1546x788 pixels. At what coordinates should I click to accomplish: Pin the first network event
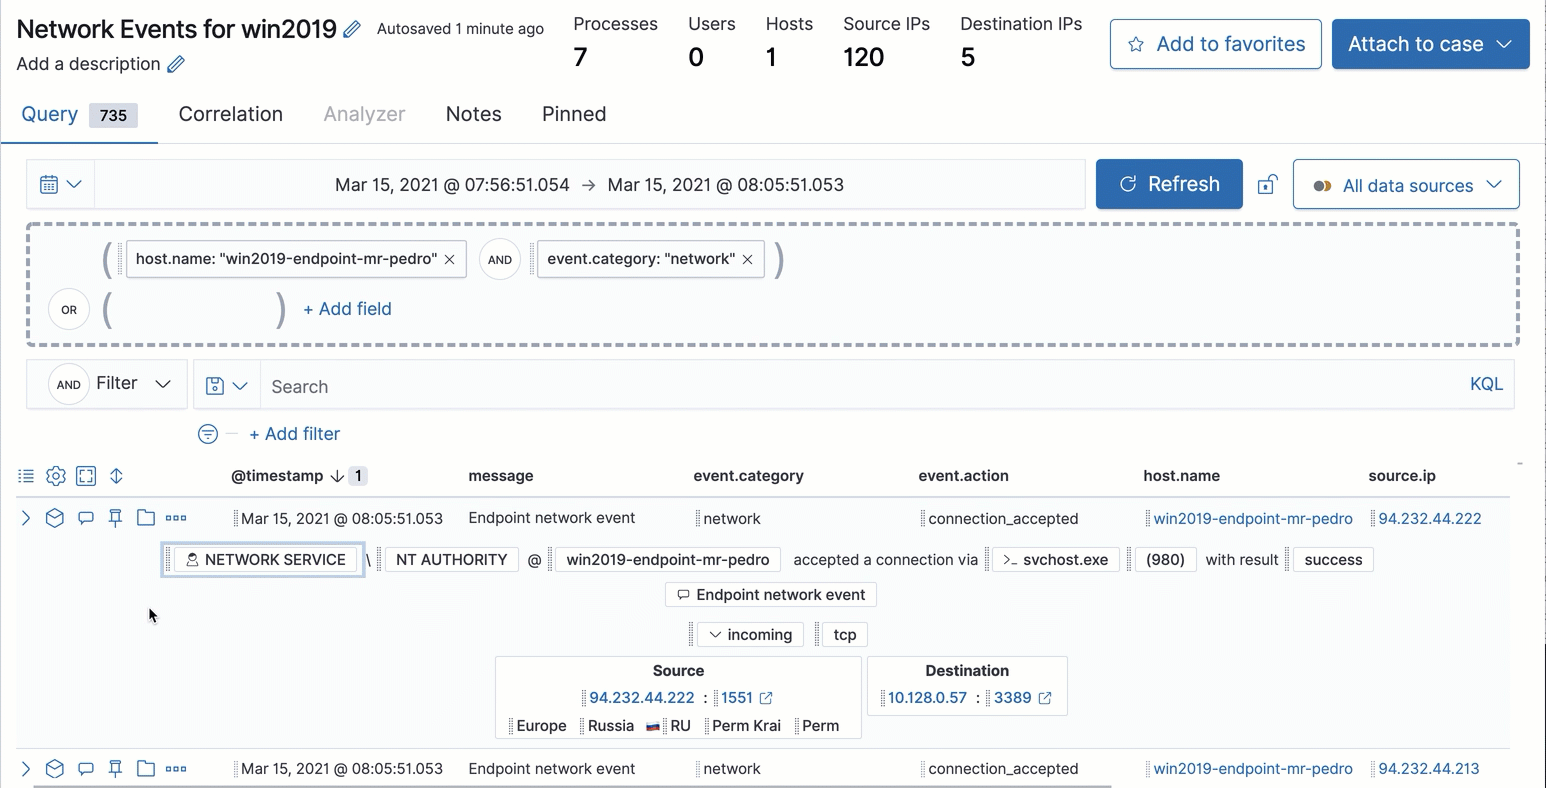tap(115, 517)
